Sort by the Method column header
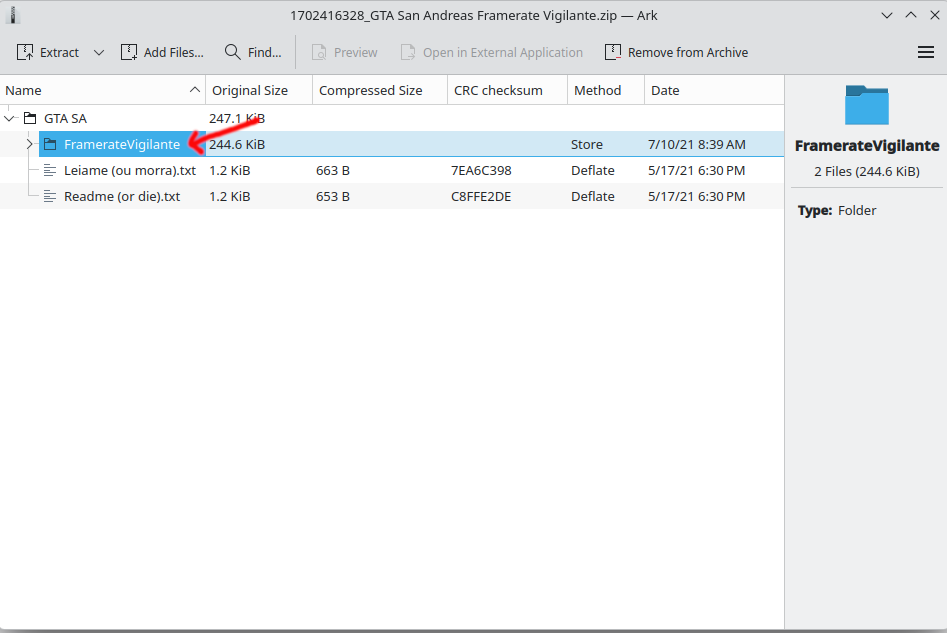The height and width of the screenshot is (633, 947). click(606, 91)
